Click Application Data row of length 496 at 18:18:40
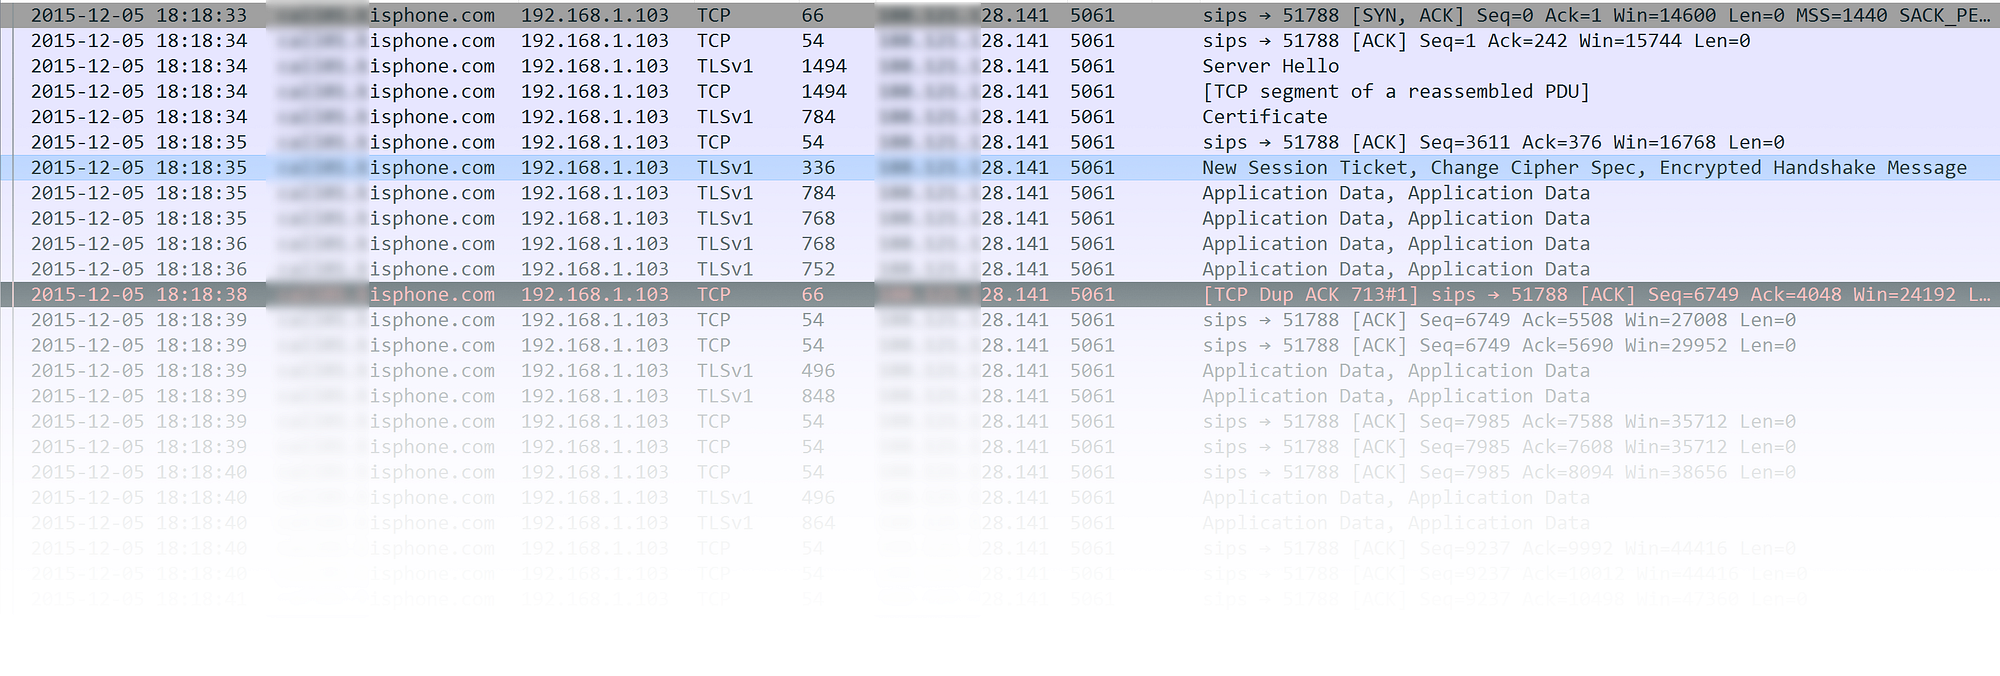Viewport: 2000px width, 676px height. 1000,498
